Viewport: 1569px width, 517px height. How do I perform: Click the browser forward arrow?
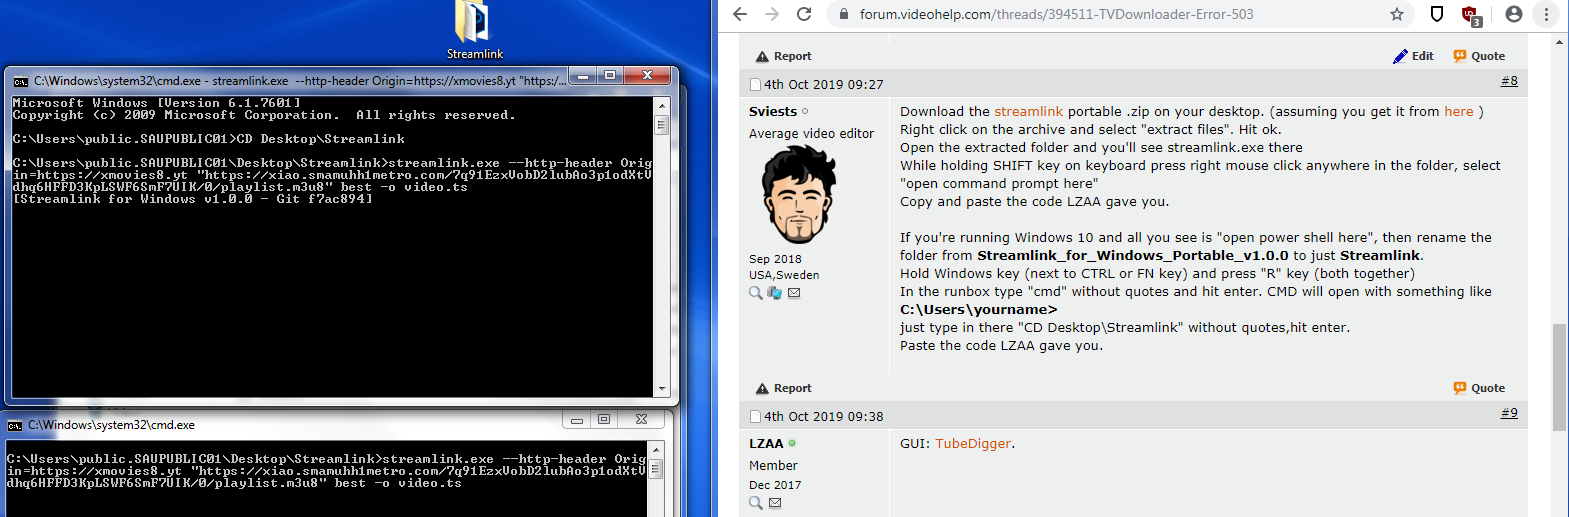[x=772, y=14]
